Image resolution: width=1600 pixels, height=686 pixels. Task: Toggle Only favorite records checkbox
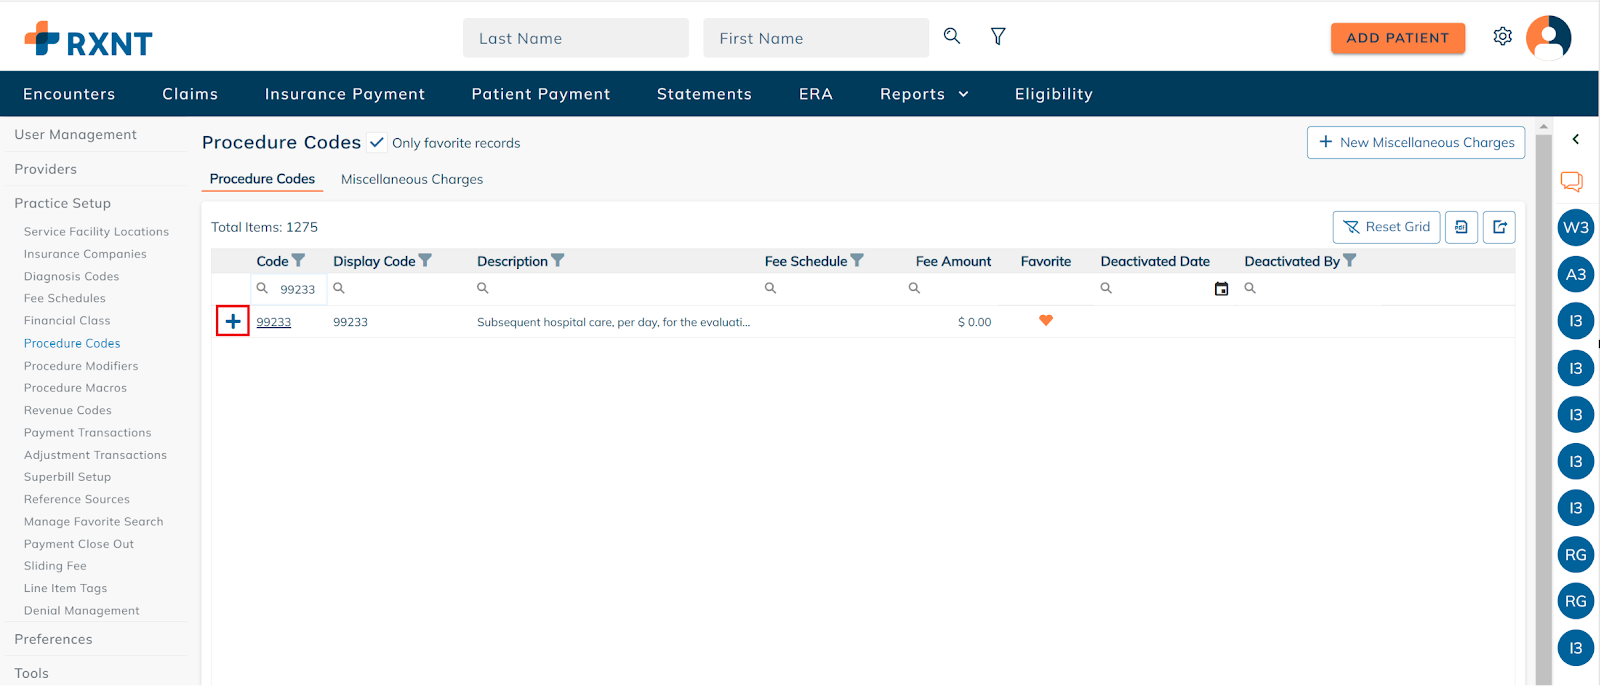coord(377,143)
